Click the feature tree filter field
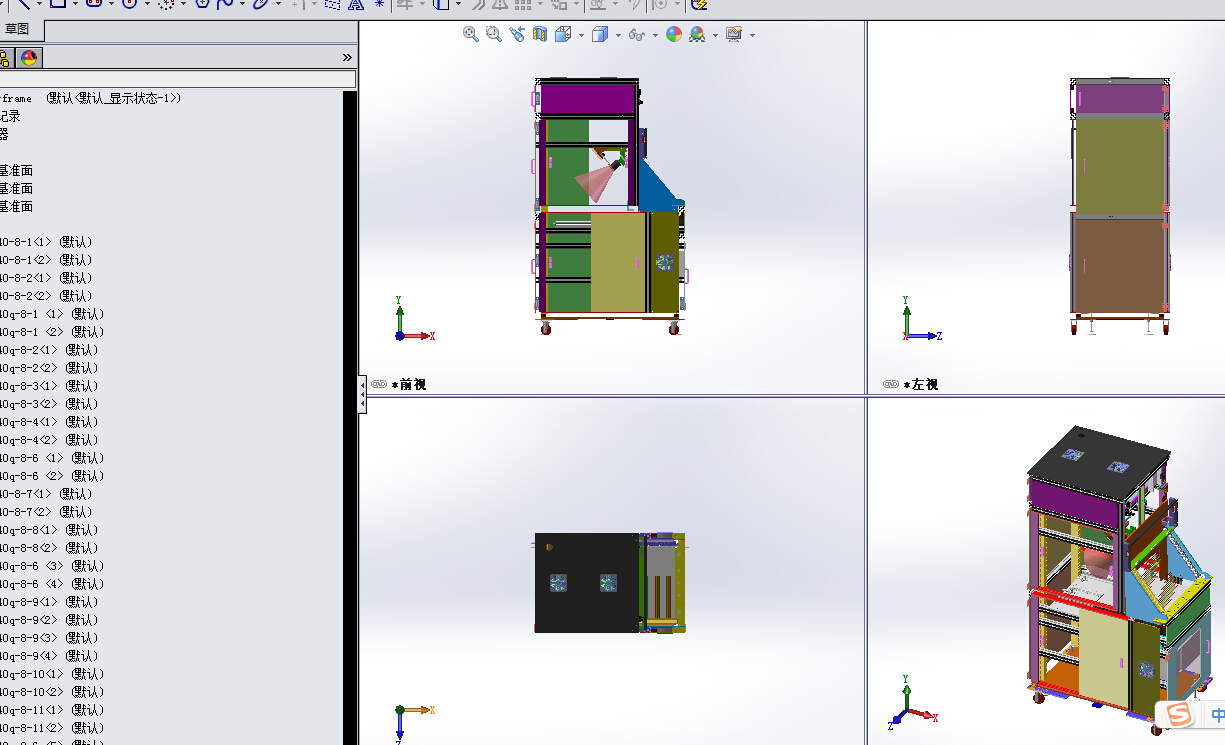 (x=178, y=79)
